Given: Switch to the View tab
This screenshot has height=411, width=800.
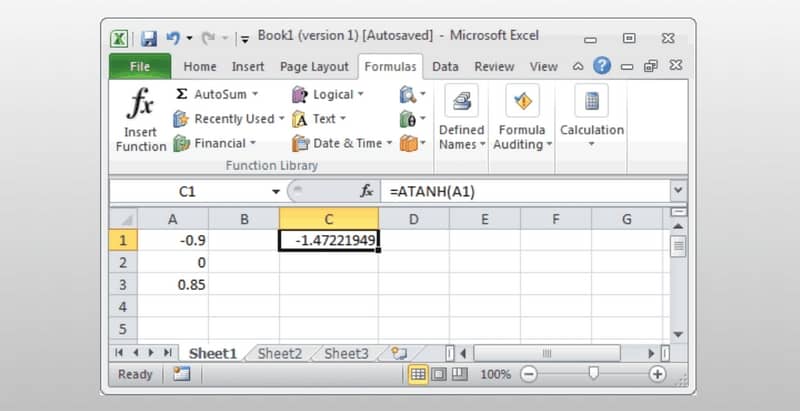Looking at the screenshot, I should (x=543, y=67).
